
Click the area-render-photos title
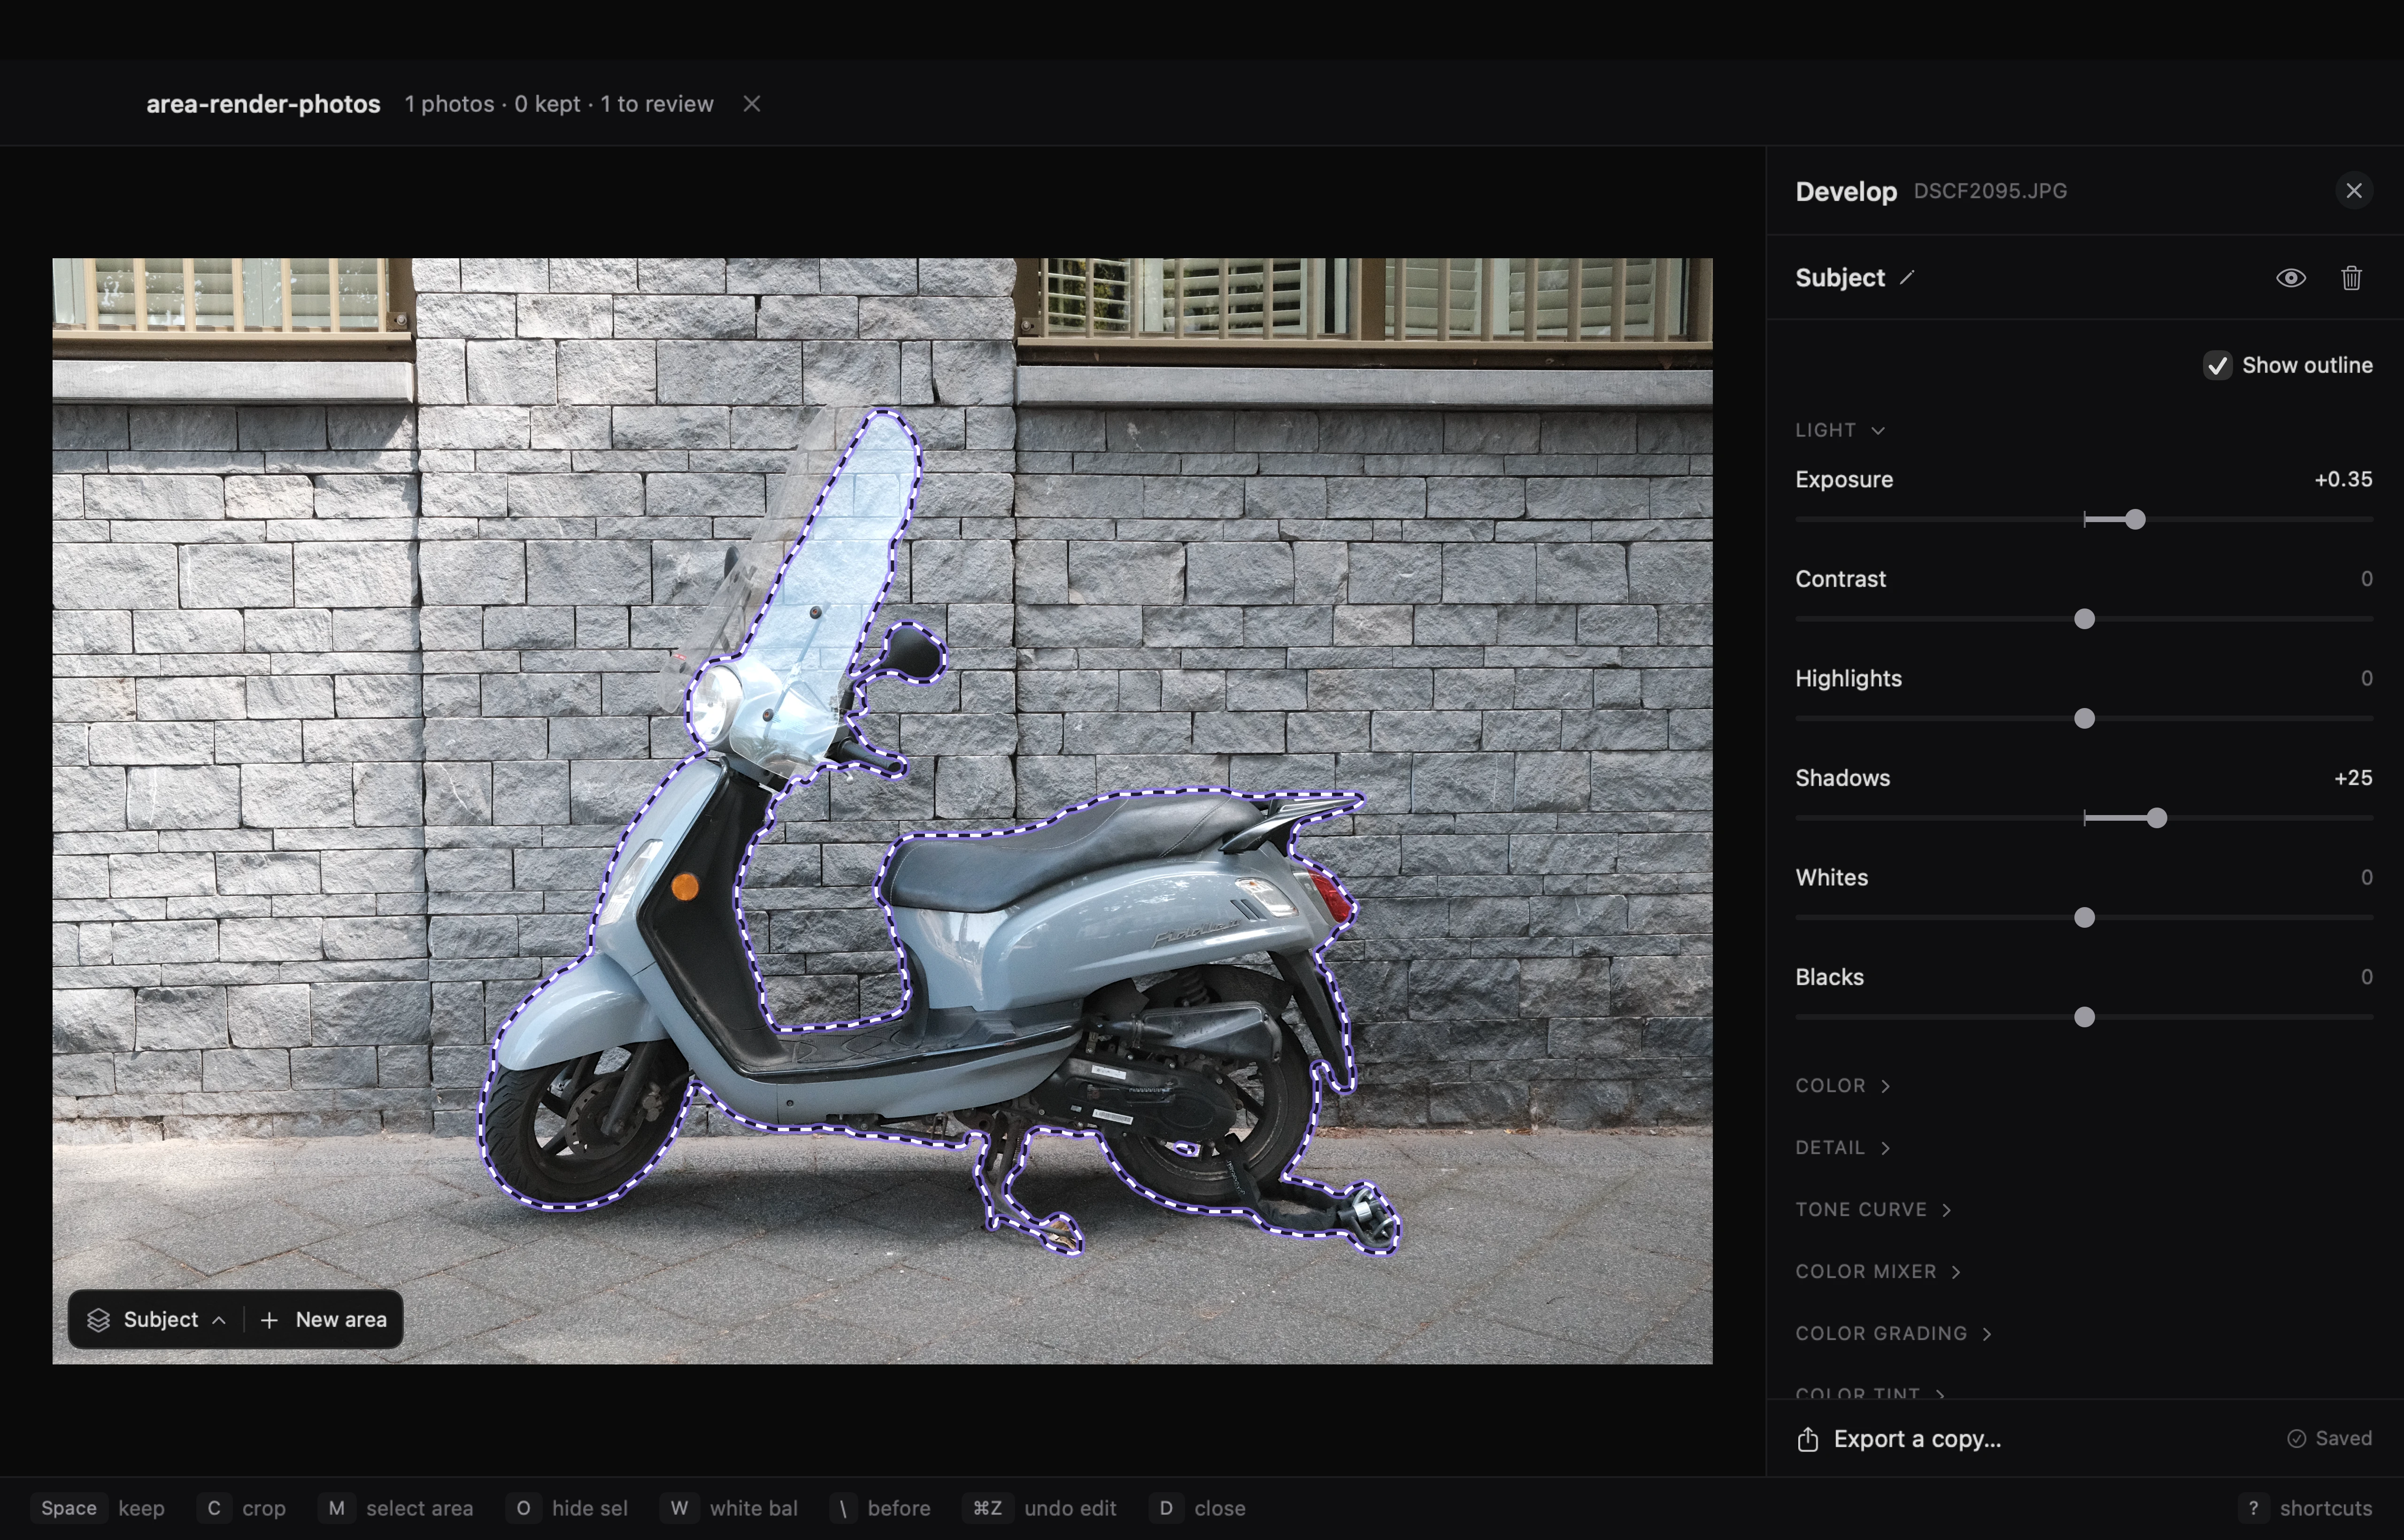[x=263, y=104]
